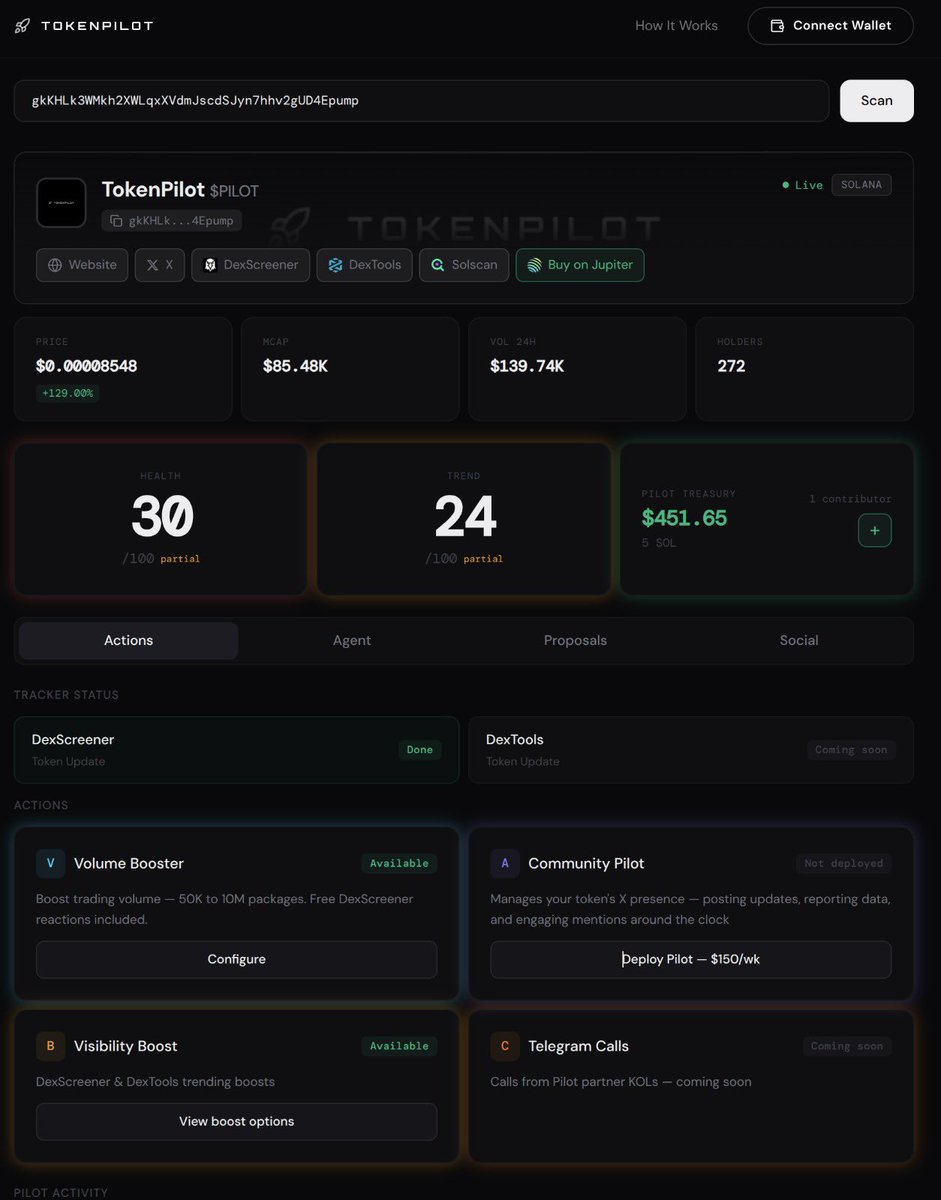Viewport: 941px width, 1200px height.
Task: Click Buy on Jupiter button
Action: tap(580, 265)
